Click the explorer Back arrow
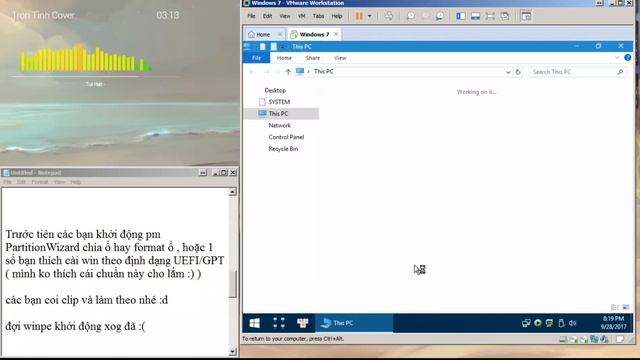The width and height of the screenshot is (640, 360). (252, 72)
